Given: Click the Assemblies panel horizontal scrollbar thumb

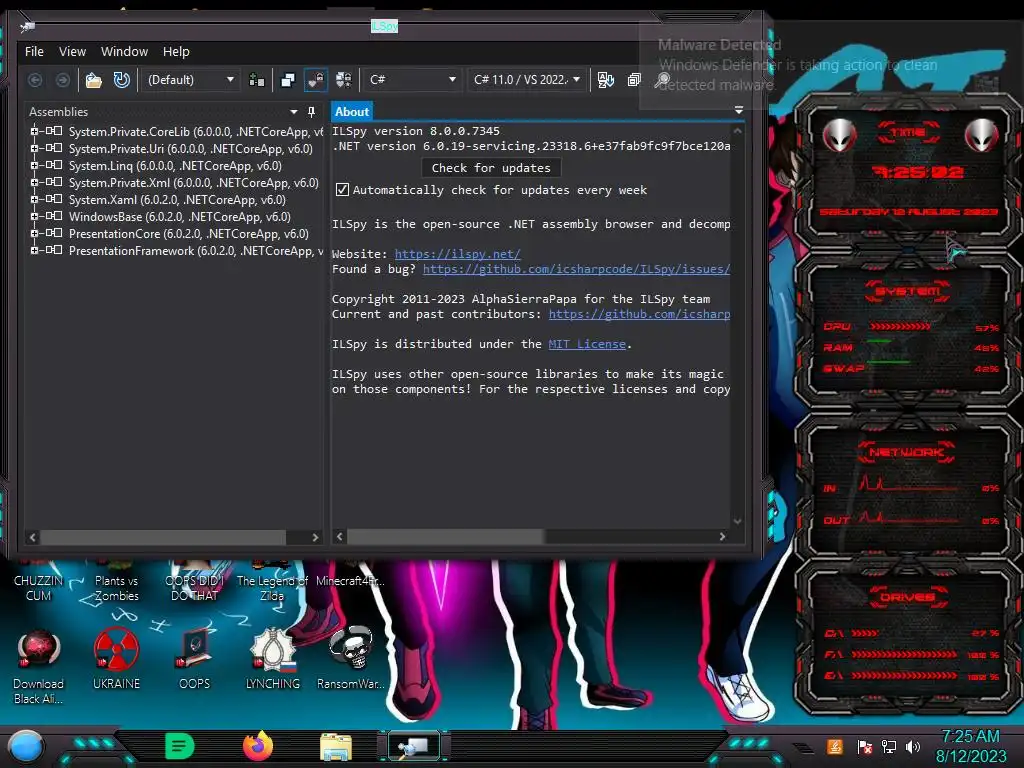Looking at the screenshot, I should pos(163,537).
